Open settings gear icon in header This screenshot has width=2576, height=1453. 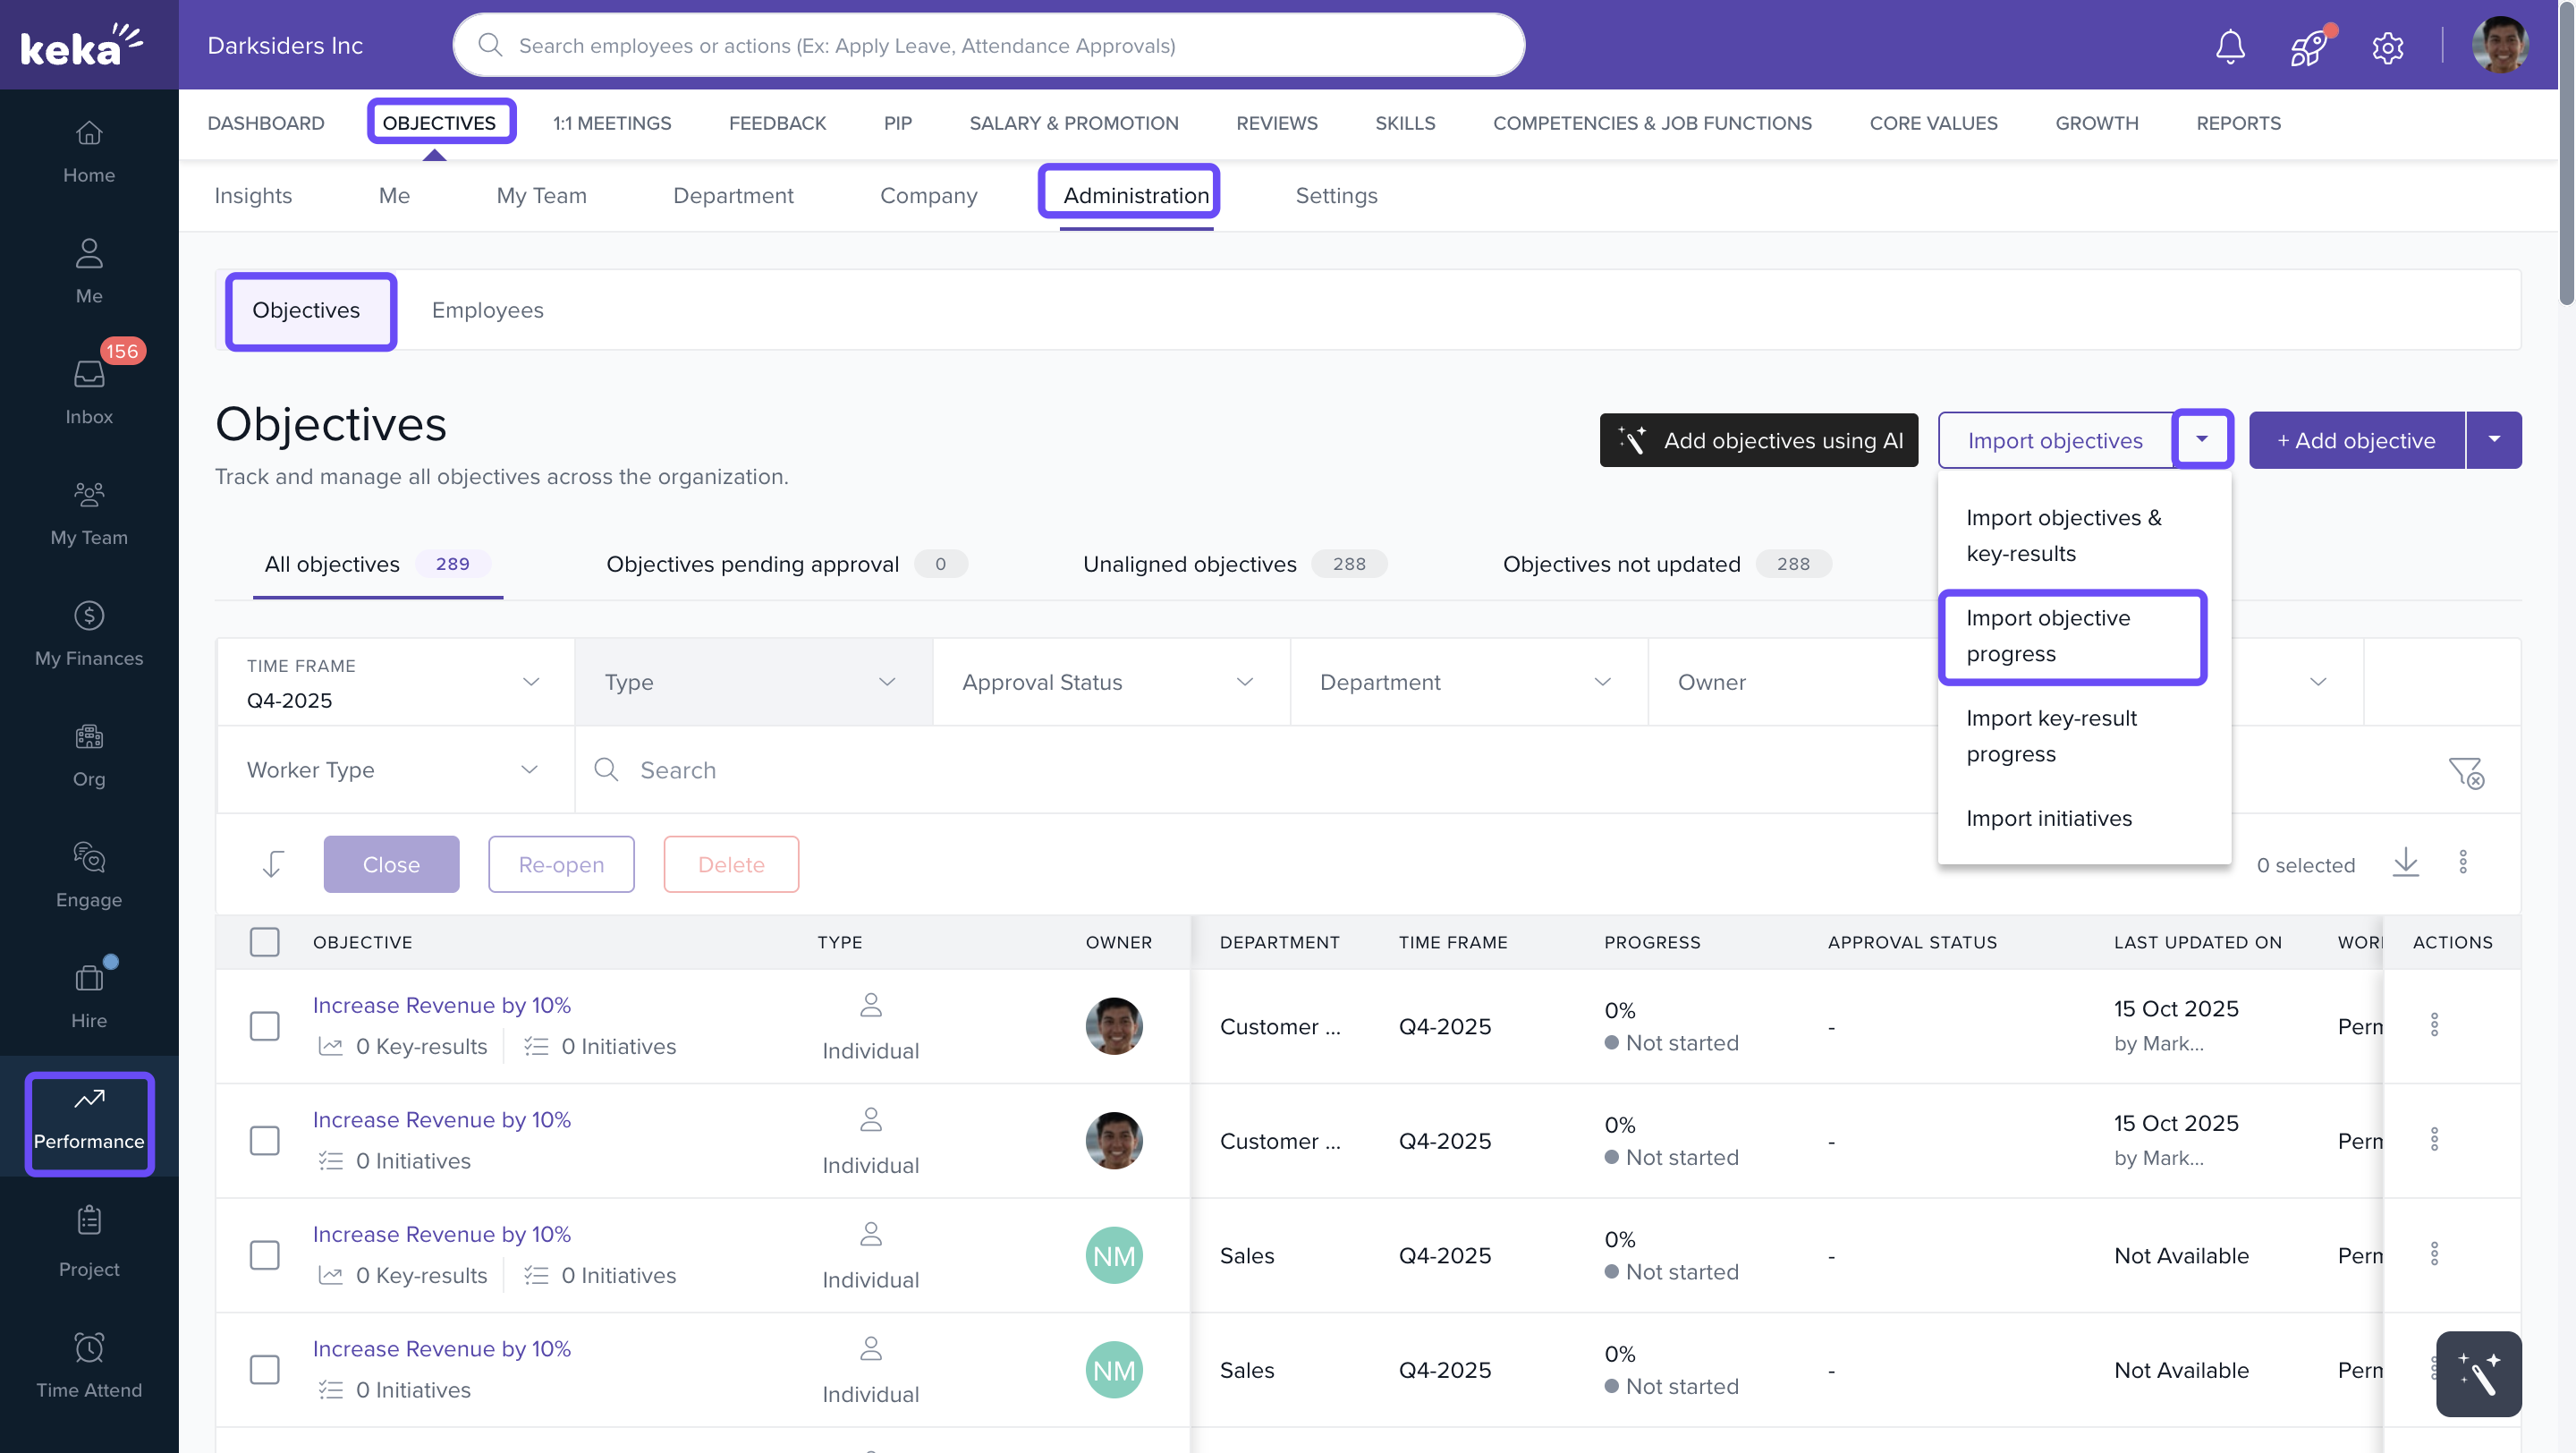(2387, 46)
